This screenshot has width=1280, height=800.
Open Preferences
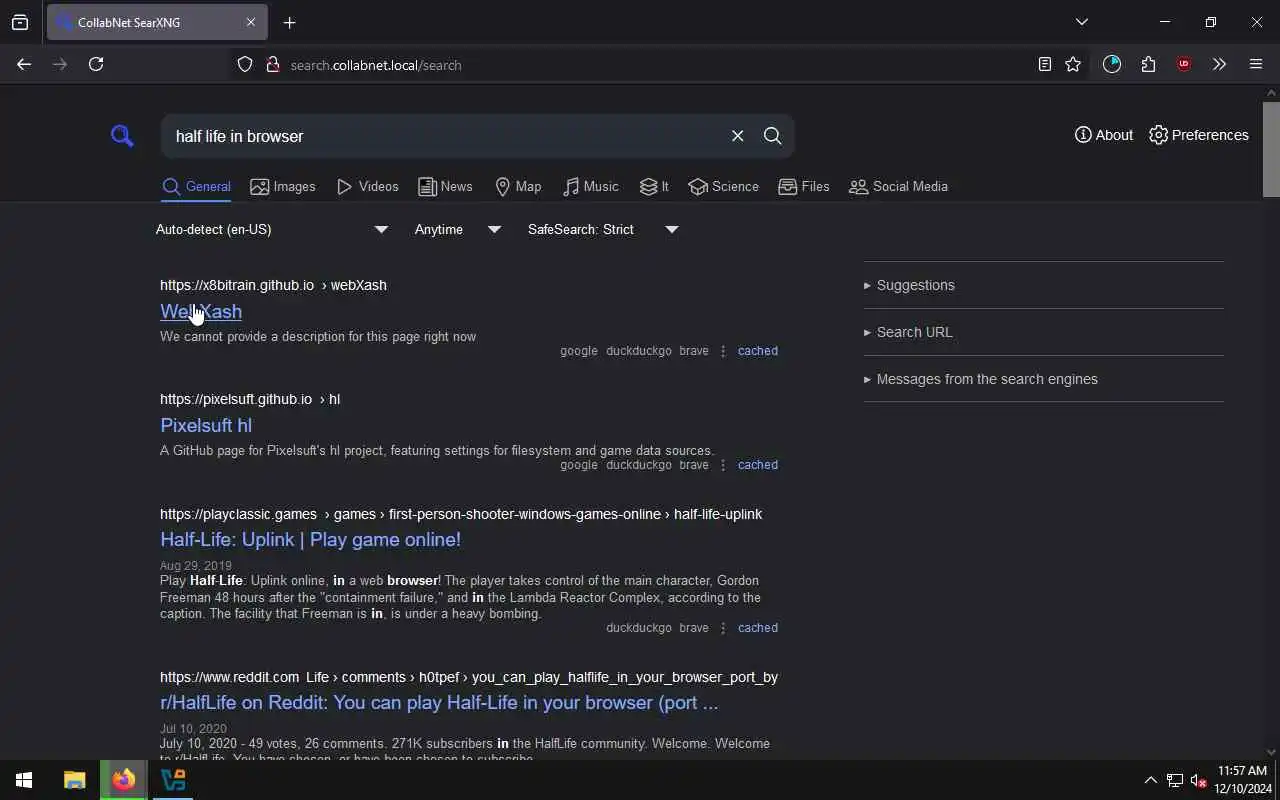click(x=1199, y=135)
